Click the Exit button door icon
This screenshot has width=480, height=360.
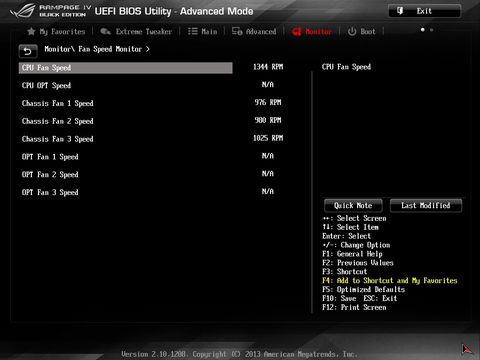(400, 11)
